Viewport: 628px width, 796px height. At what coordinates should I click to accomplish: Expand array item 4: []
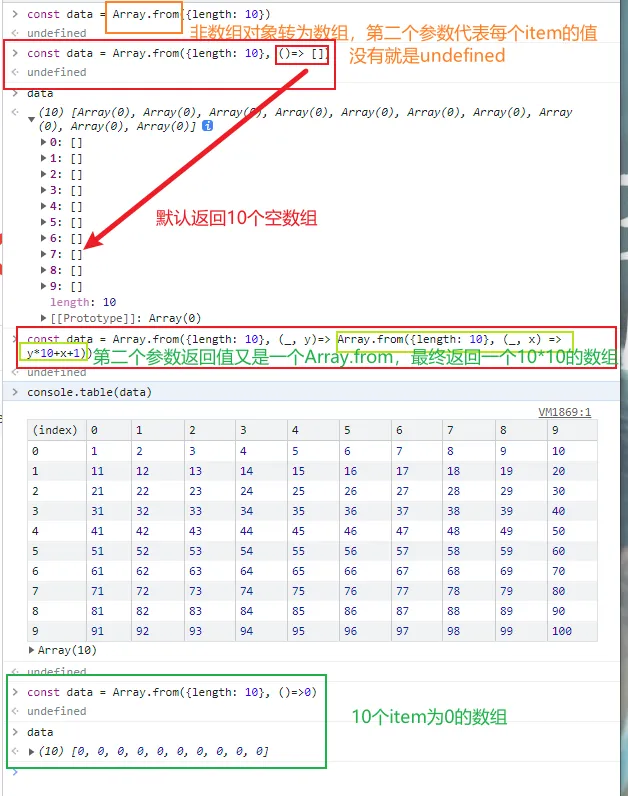coord(44,206)
